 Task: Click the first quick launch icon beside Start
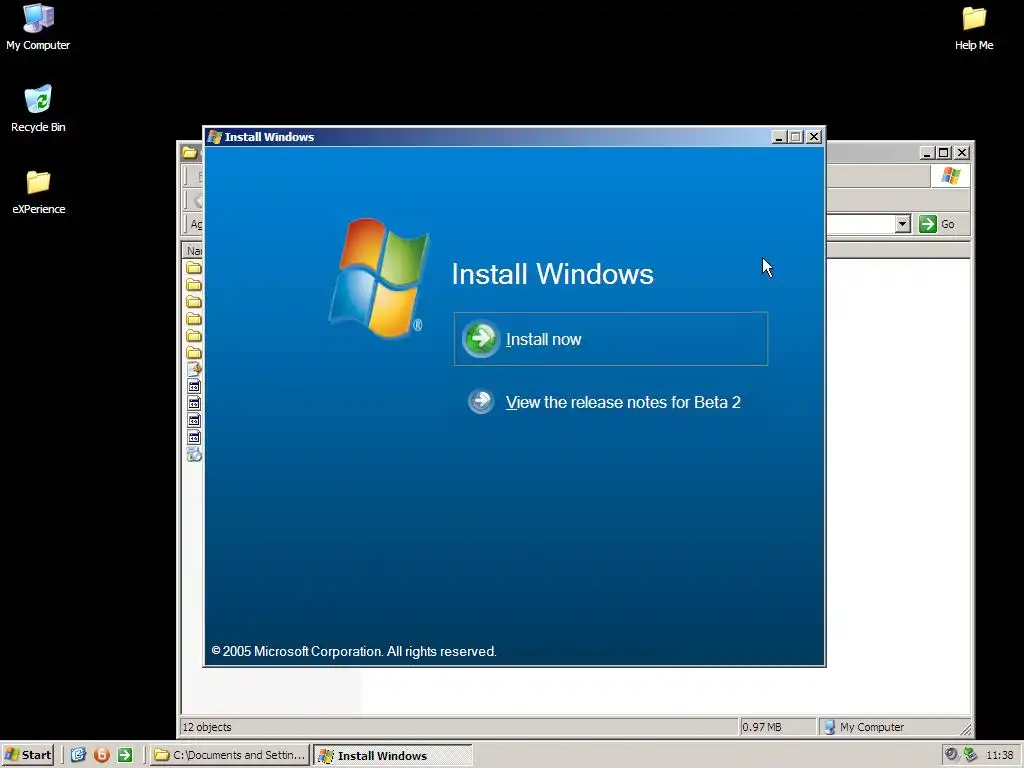(78, 755)
